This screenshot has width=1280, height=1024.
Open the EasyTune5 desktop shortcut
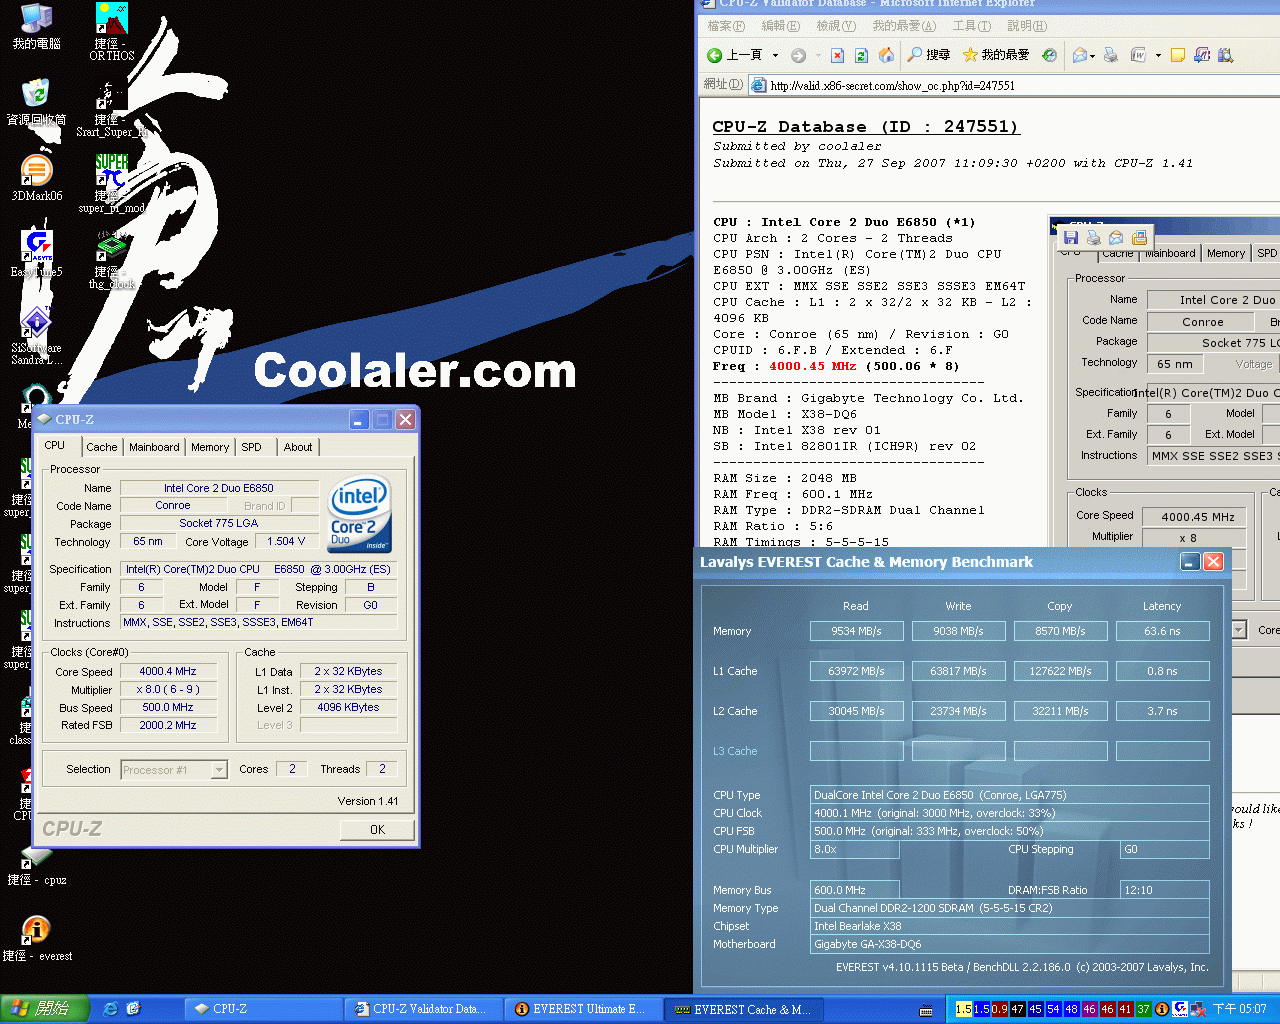36,255
